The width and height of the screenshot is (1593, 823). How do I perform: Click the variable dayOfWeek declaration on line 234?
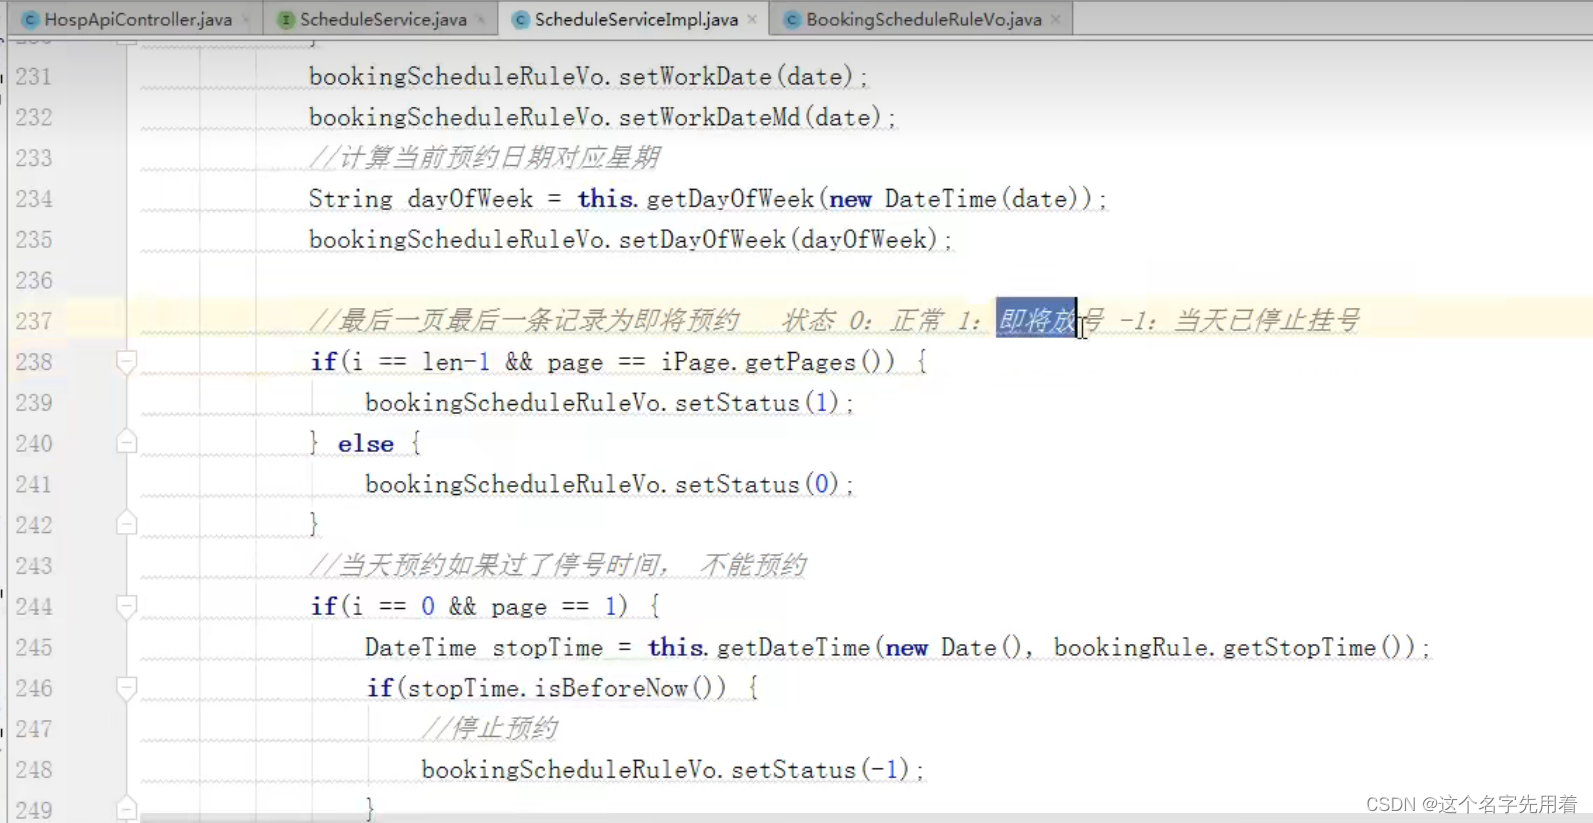(x=470, y=199)
